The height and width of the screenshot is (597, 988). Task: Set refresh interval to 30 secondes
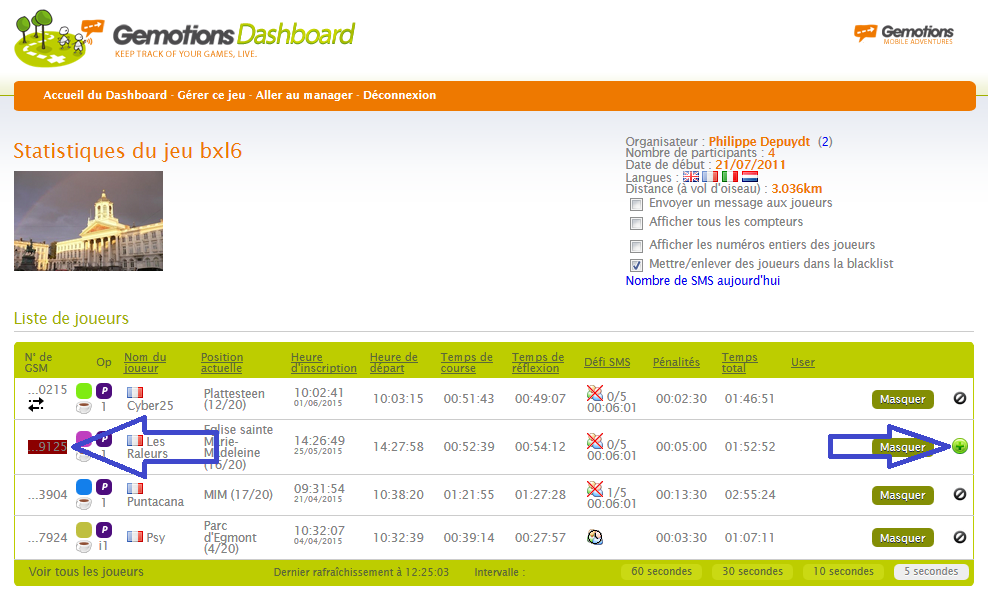[752, 572]
